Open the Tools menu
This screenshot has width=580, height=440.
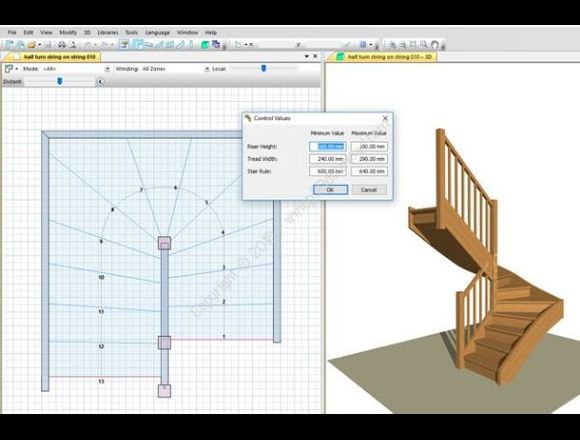[131, 33]
